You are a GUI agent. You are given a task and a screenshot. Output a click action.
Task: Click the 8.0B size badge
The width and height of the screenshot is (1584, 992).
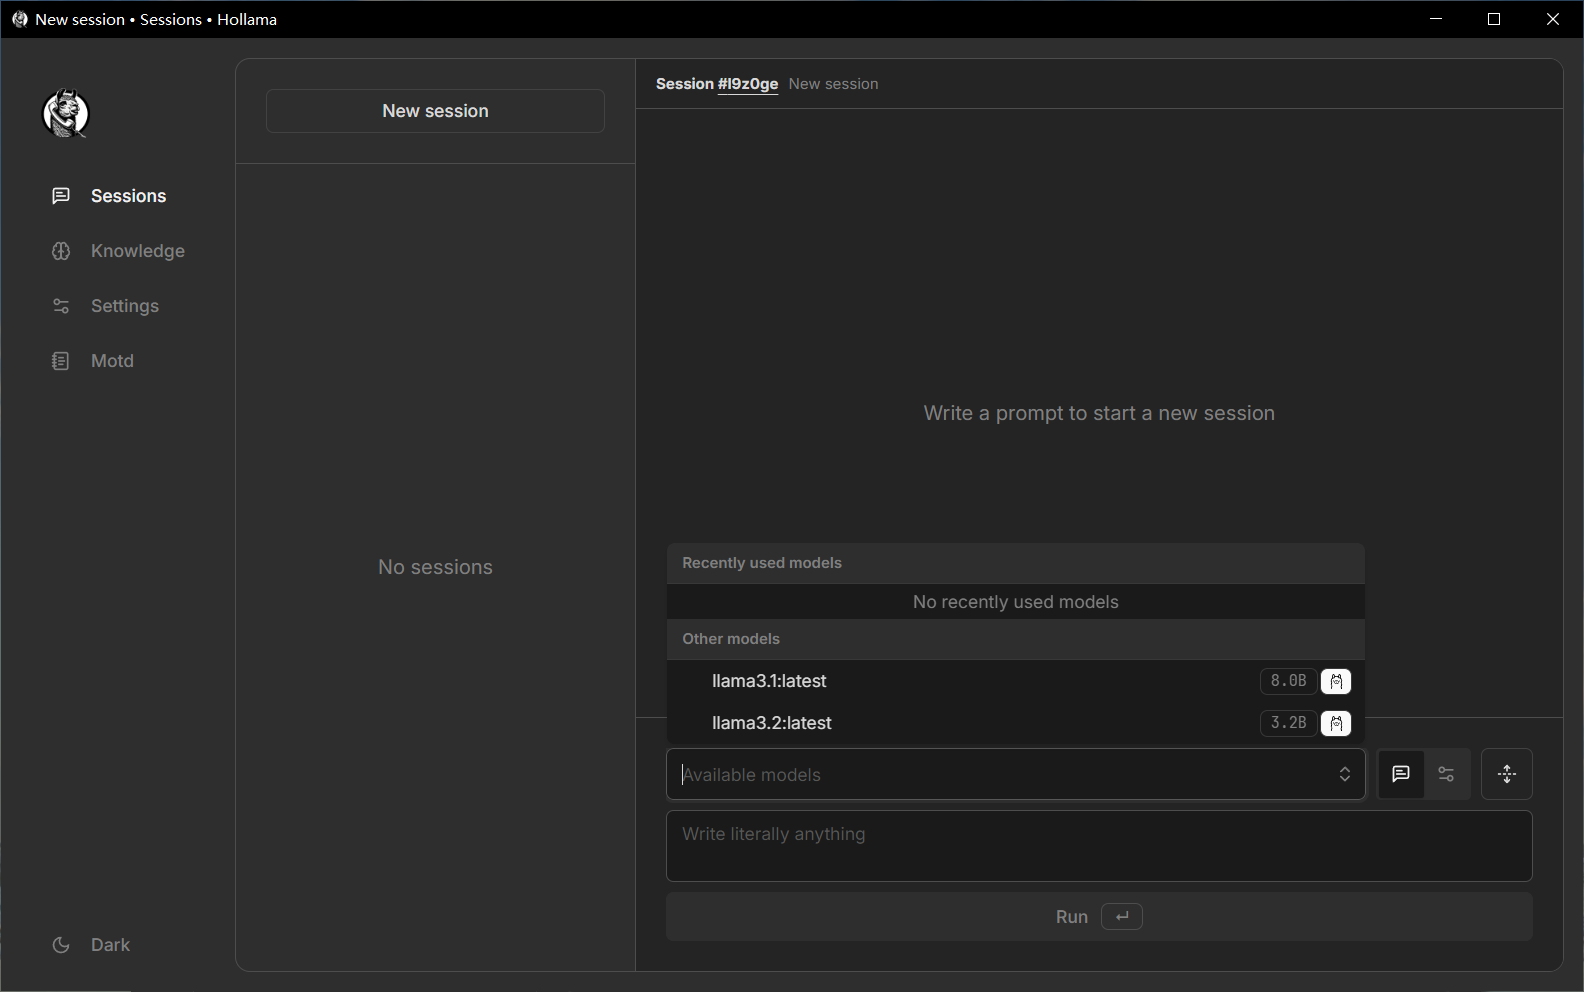(x=1288, y=681)
